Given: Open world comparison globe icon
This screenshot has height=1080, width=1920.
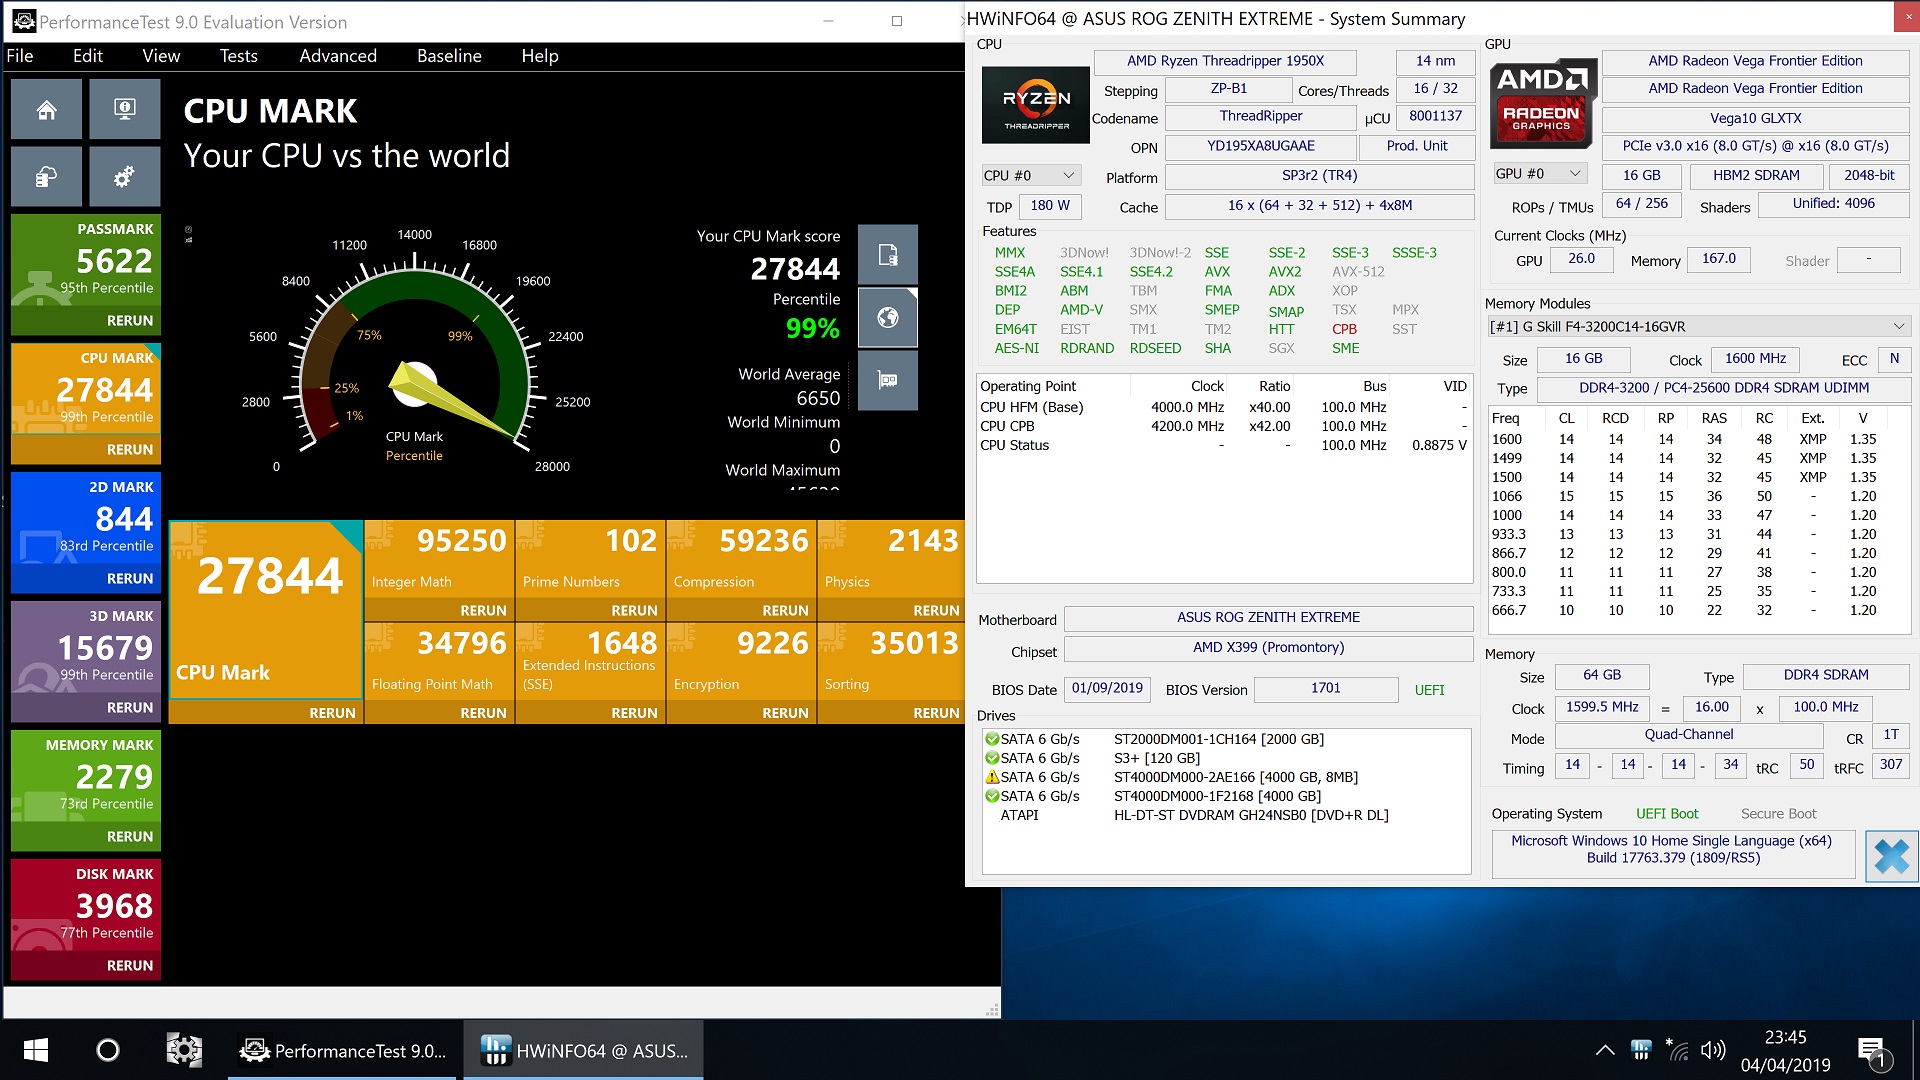Looking at the screenshot, I should 887,317.
